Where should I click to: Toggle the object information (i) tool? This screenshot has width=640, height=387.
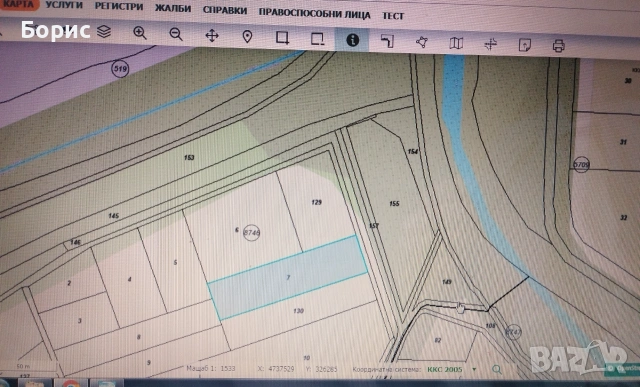tap(352, 40)
